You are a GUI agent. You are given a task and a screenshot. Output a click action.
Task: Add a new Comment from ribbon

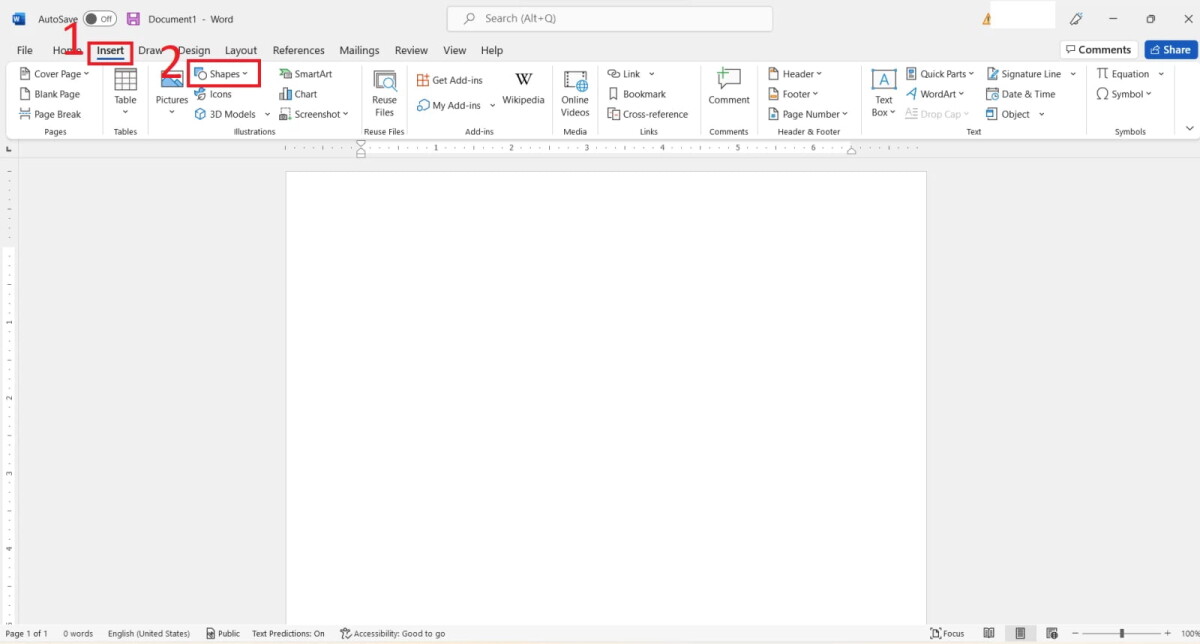coord(729,86)
